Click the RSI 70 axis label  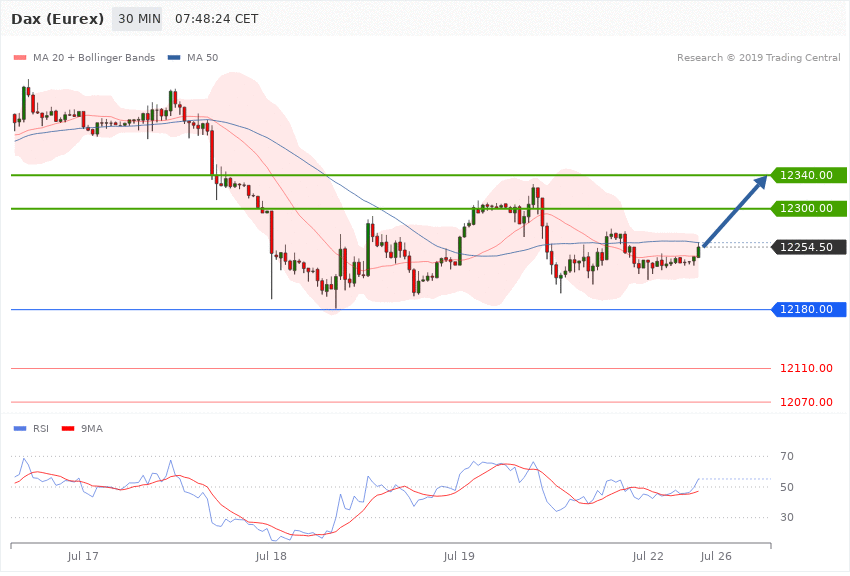tap(787, 456)
